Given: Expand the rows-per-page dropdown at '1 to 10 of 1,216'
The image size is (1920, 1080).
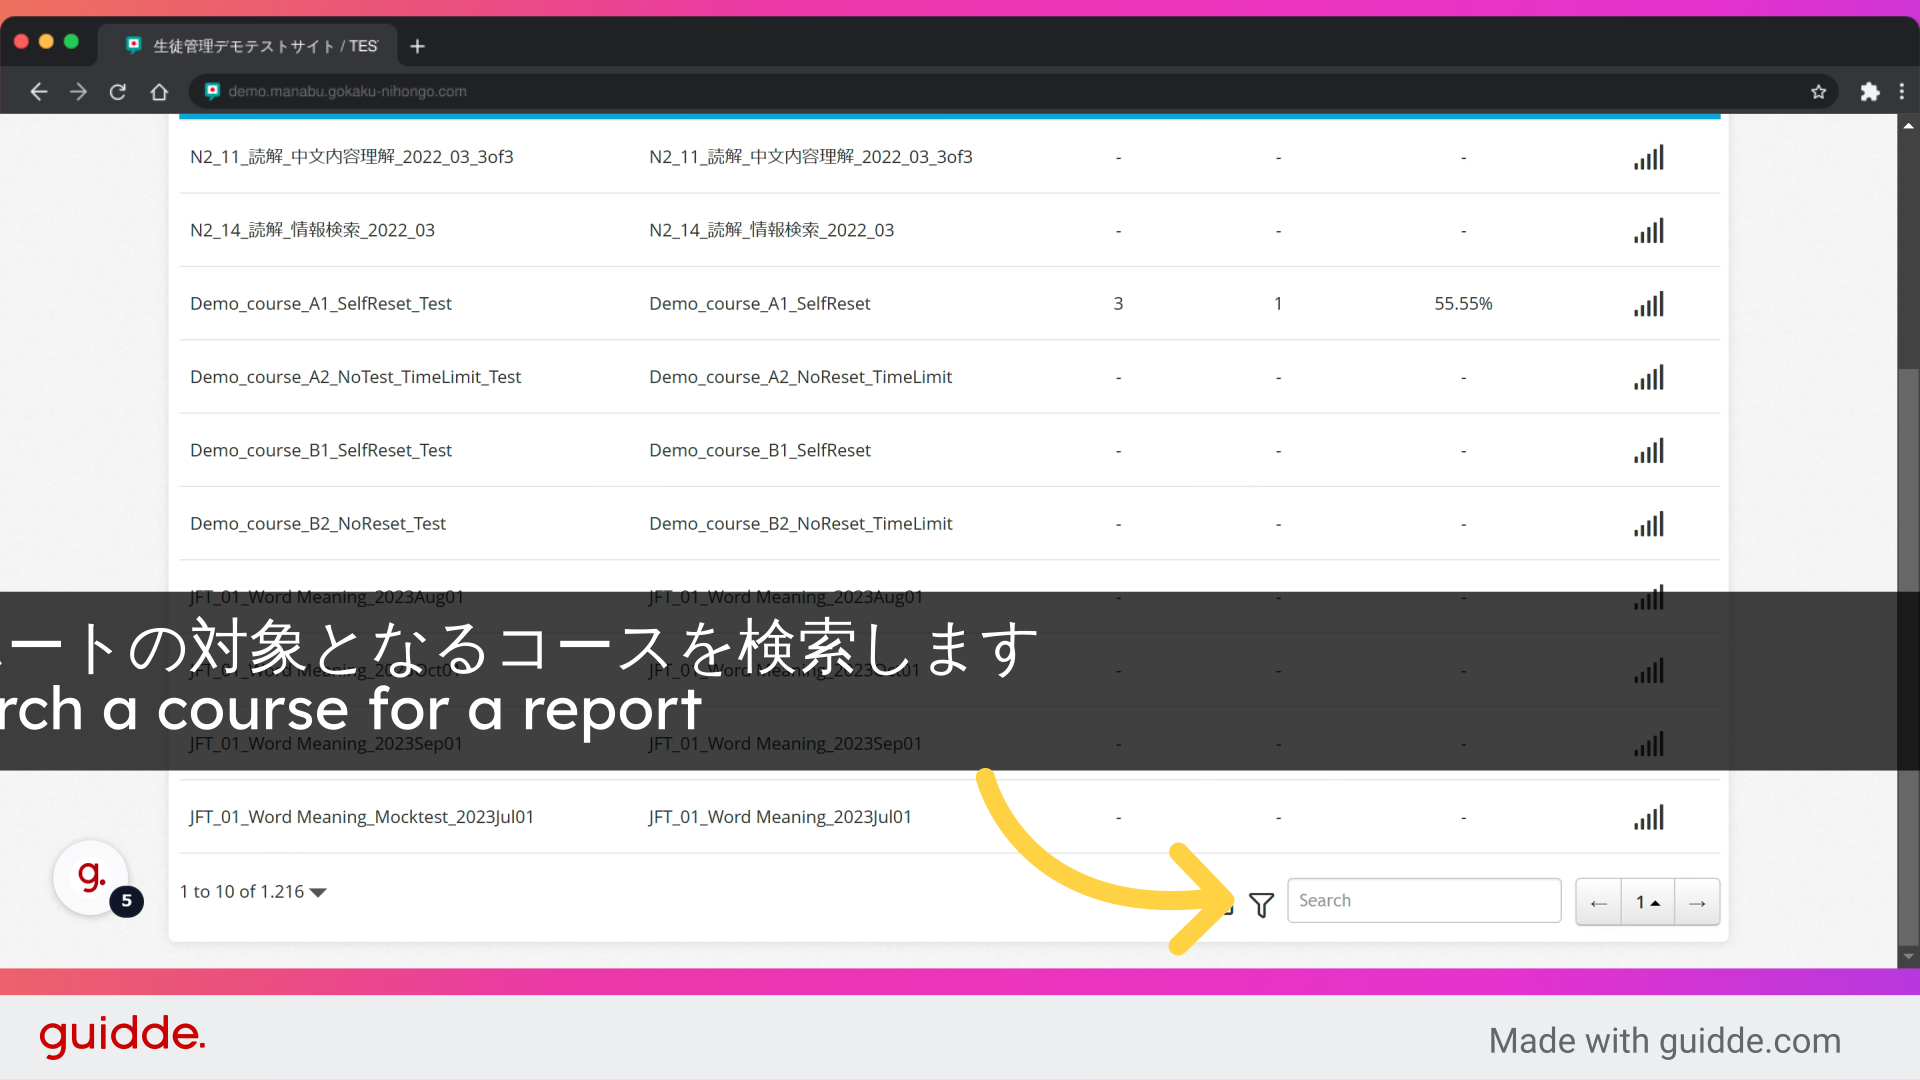Looking at the screenshot, I should click(318, 892).
